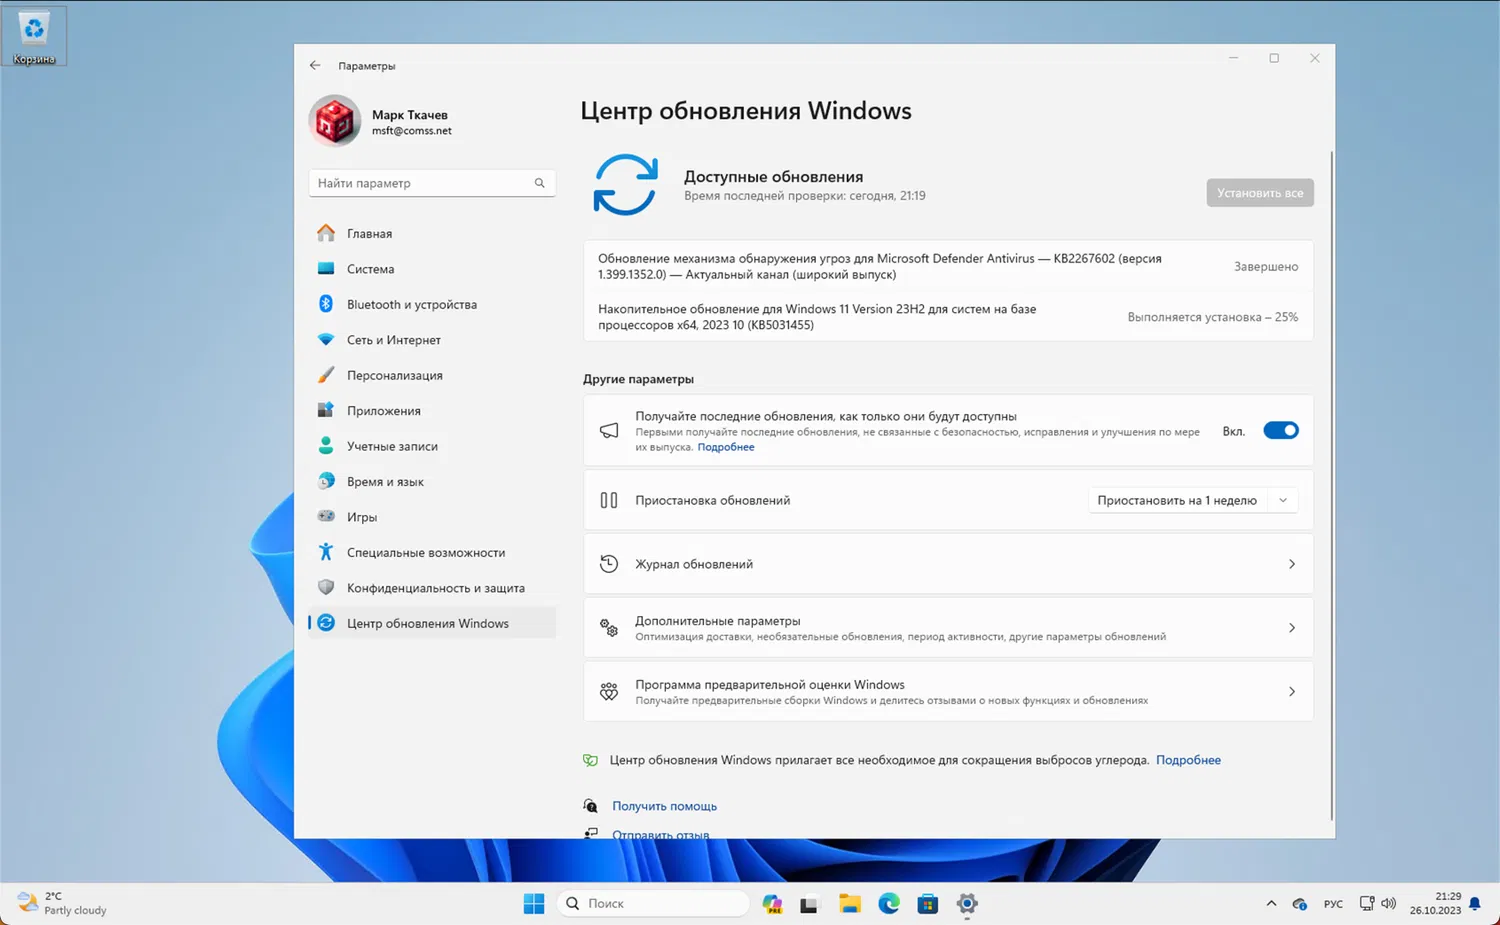The width and height of the screenshot is (1500, 925).
Task: Click the Settings window vertical scrollbar
Action: (1331, 485)
